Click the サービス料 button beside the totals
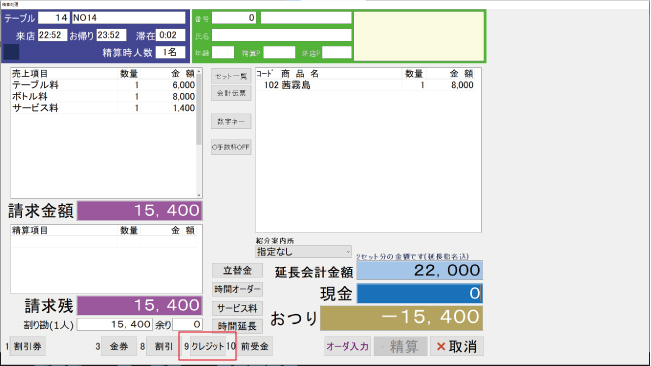 pos(237,308)
